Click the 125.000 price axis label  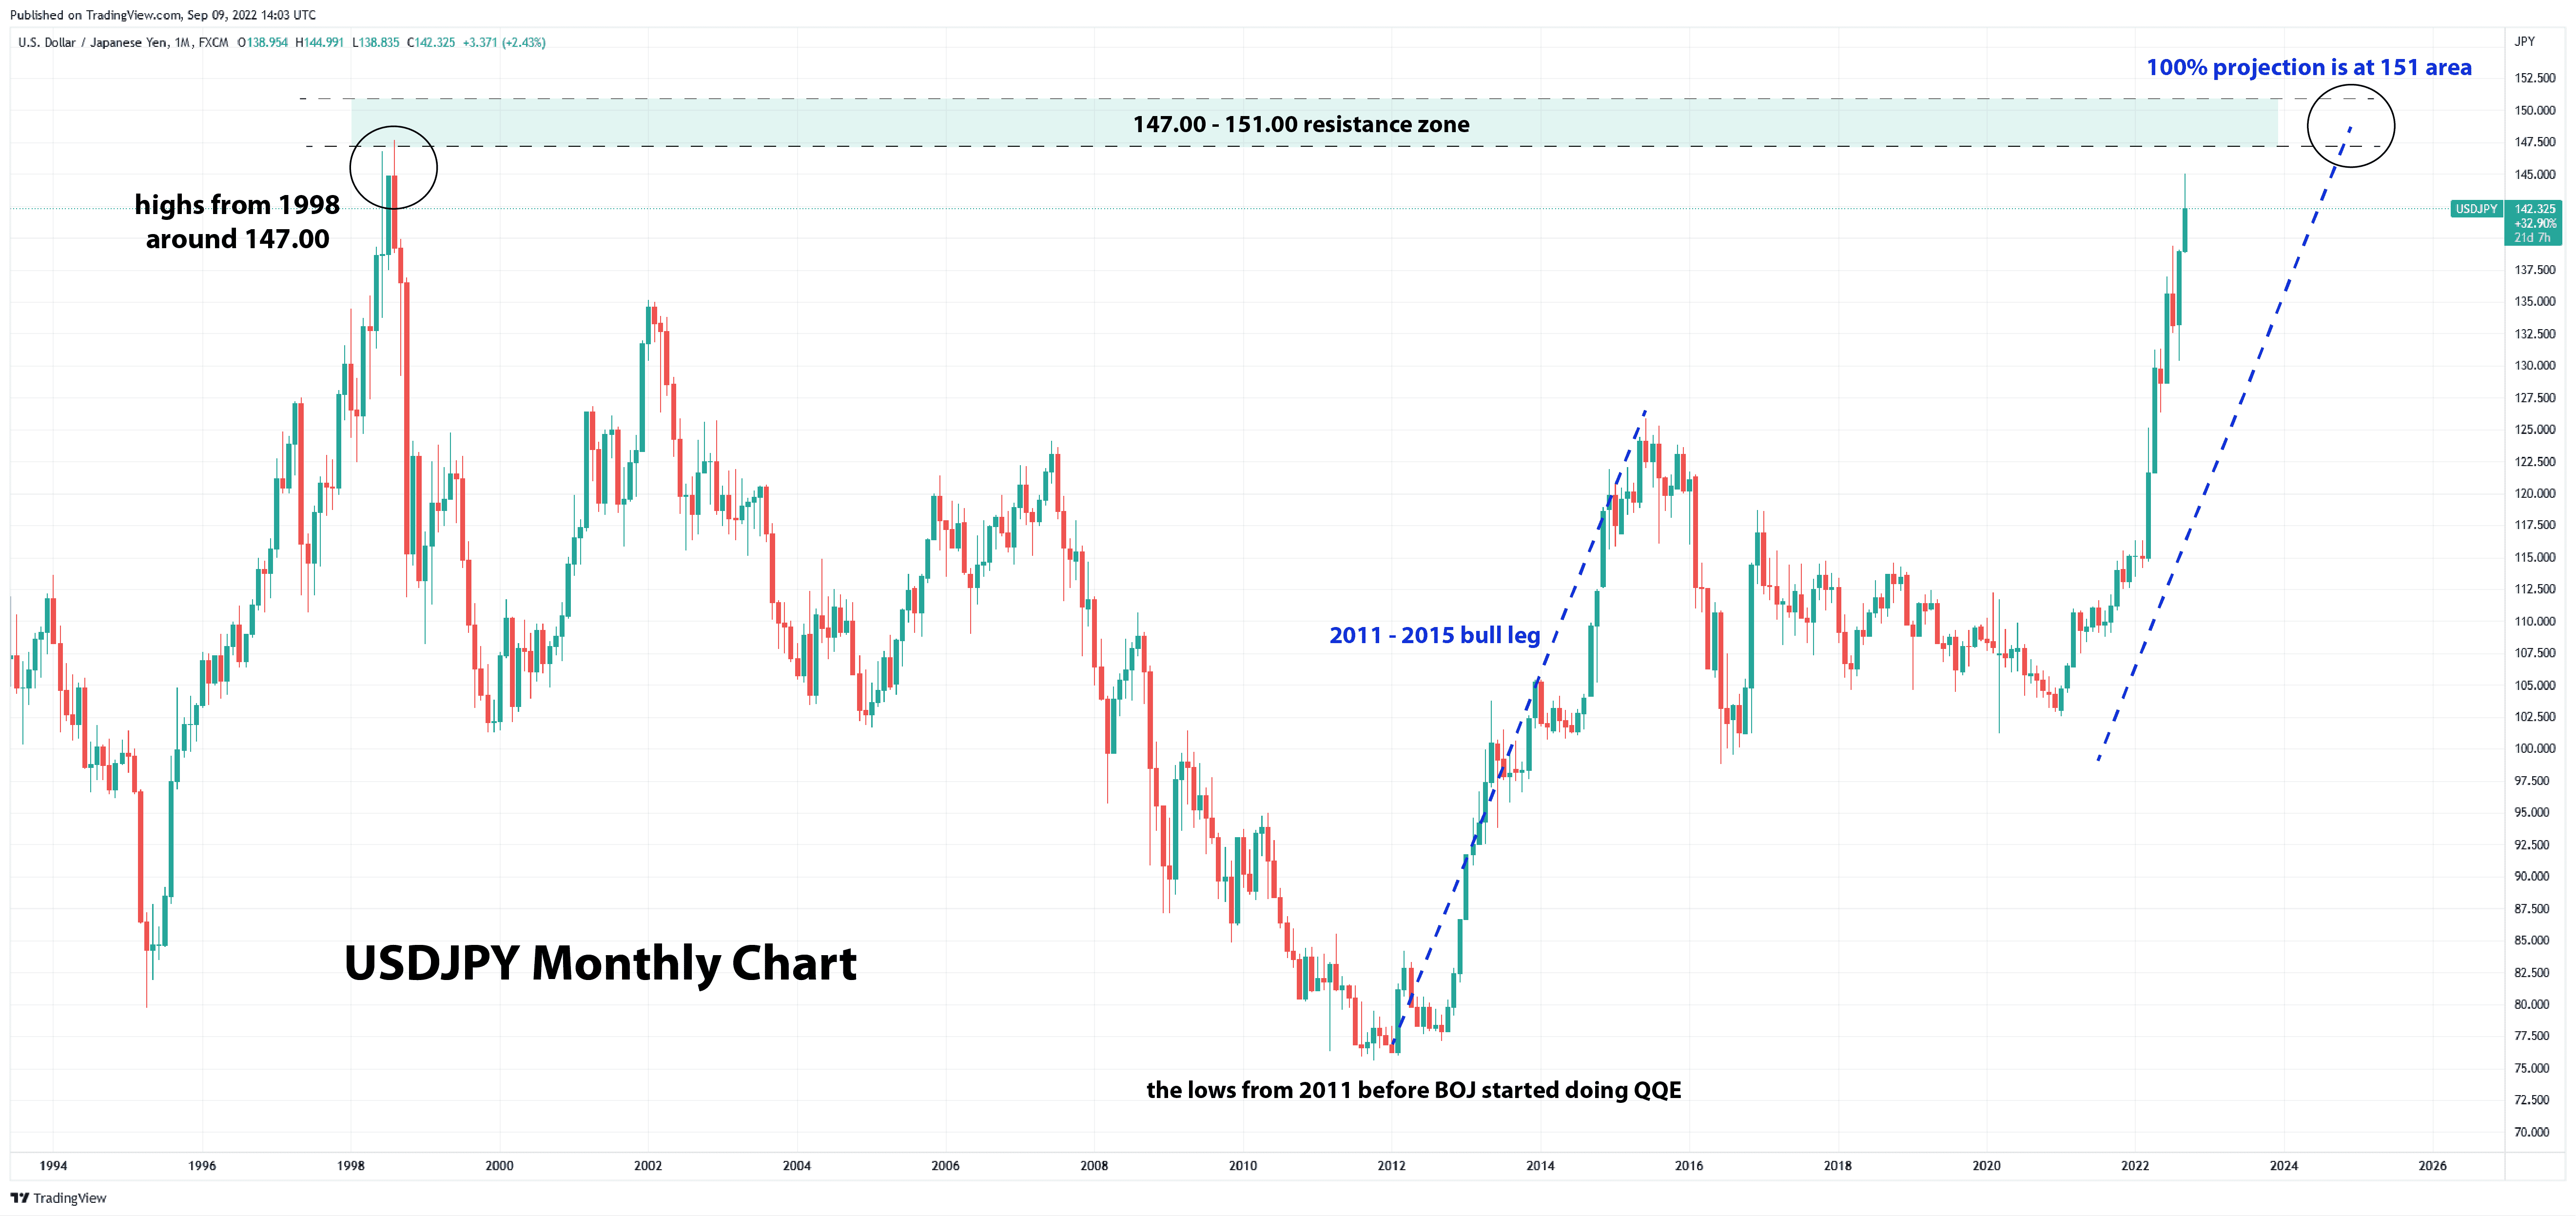(2535, 429)
